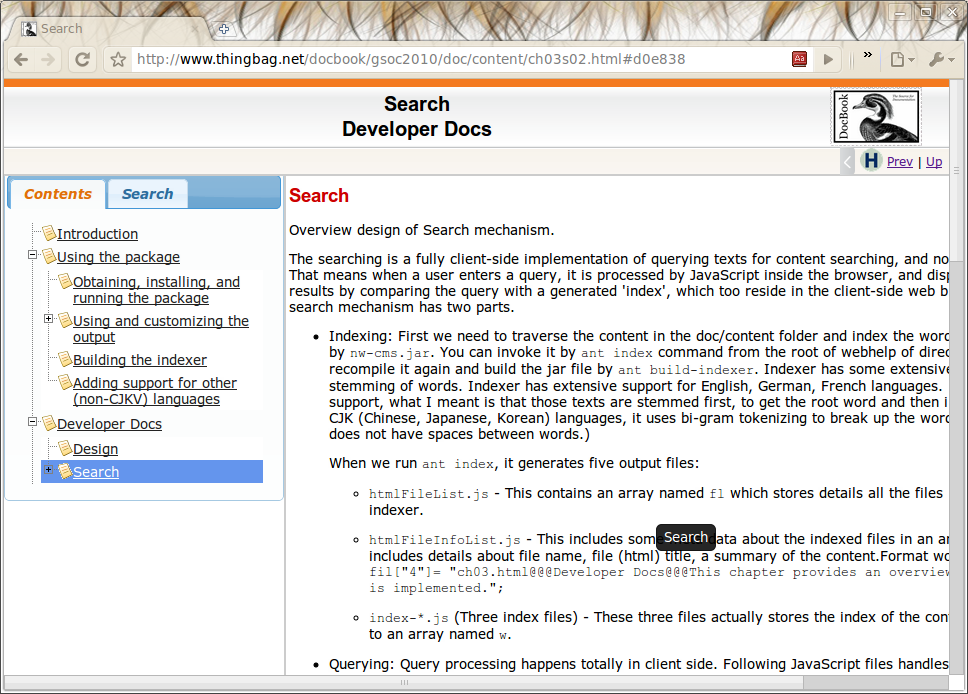
Task: Click the back navigation arrow
Action: coord(20,59)
